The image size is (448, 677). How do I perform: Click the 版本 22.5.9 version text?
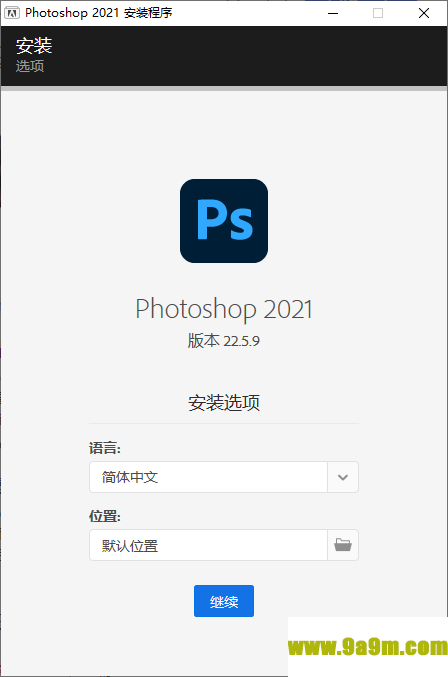click(224, 341)
